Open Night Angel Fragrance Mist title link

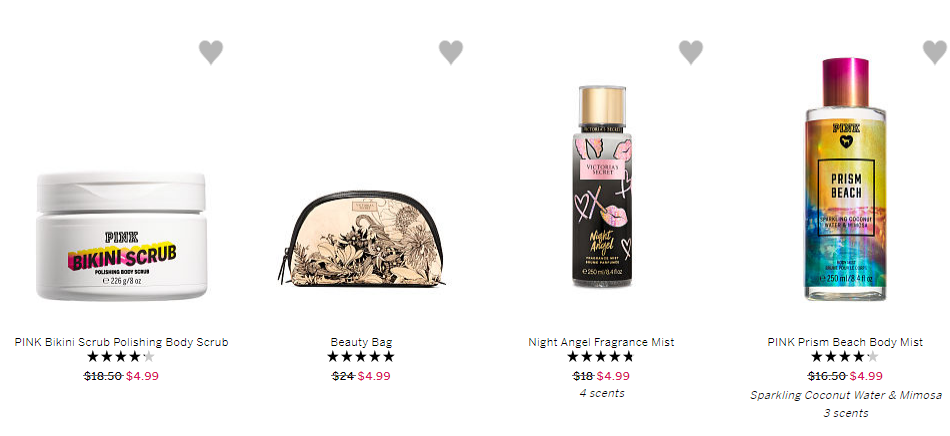pos(601,342)
